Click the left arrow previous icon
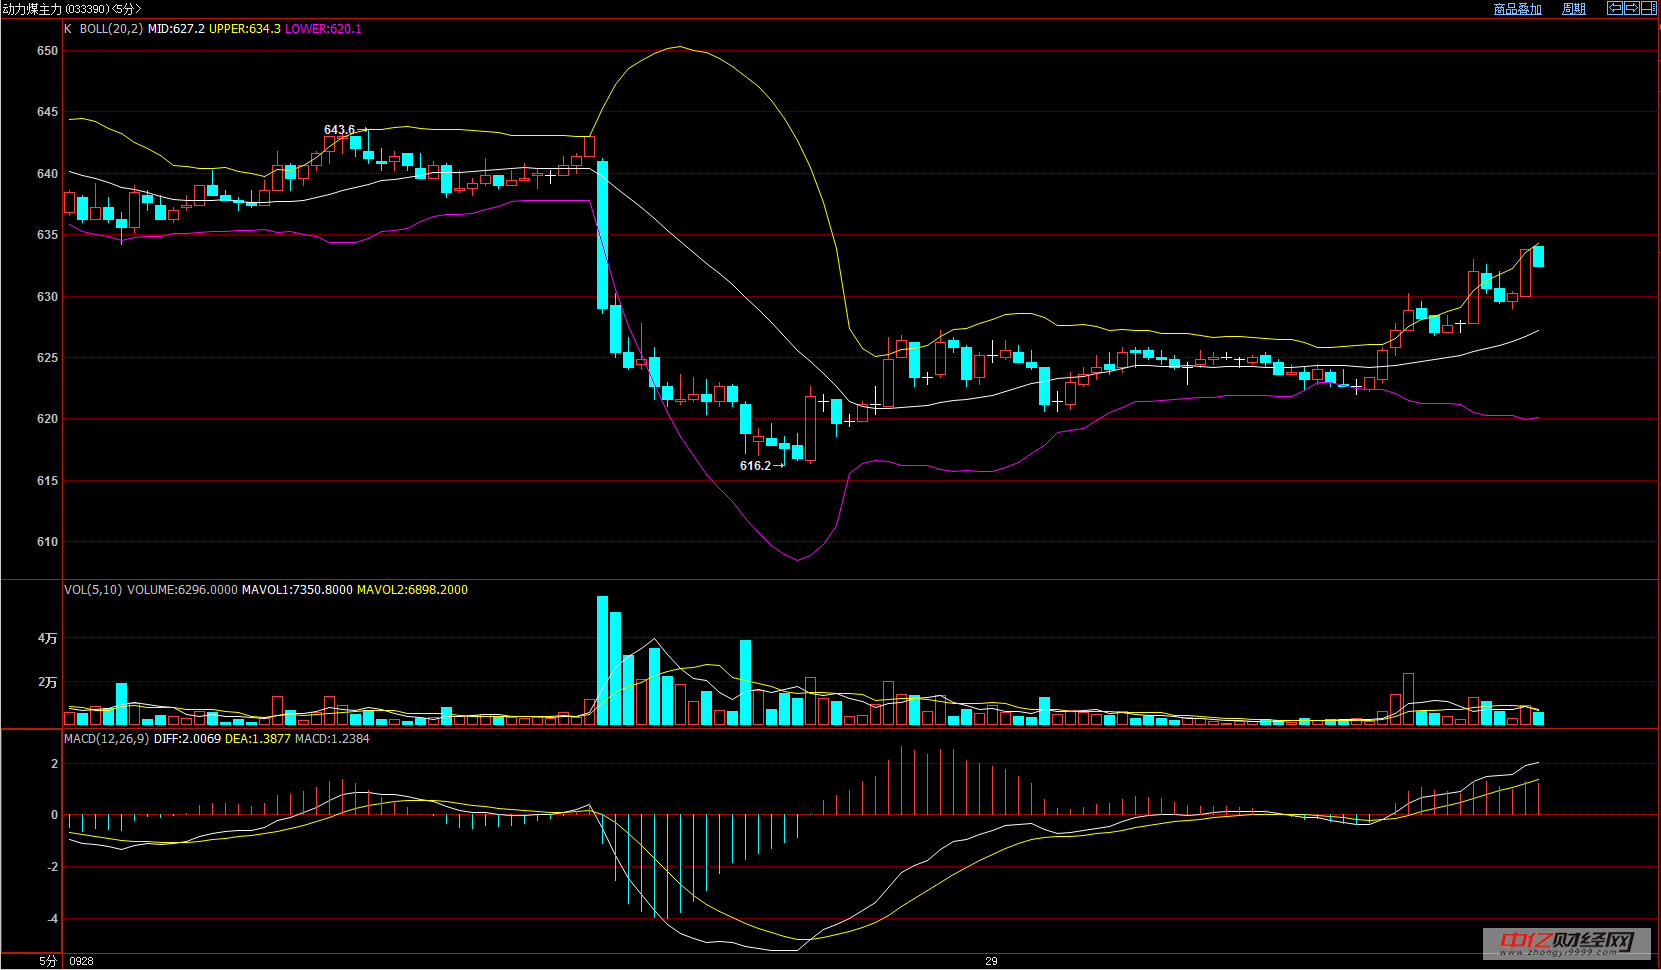Image resolution: width=1661 pixels, height=970 pixels. coord(1615,8)
